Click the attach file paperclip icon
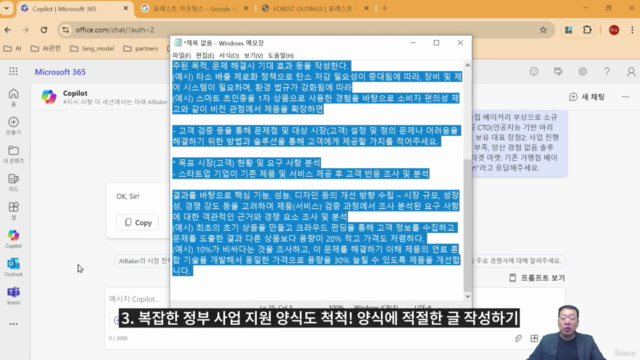The width and height of the screenshot is (640, 360). point(518,338)
